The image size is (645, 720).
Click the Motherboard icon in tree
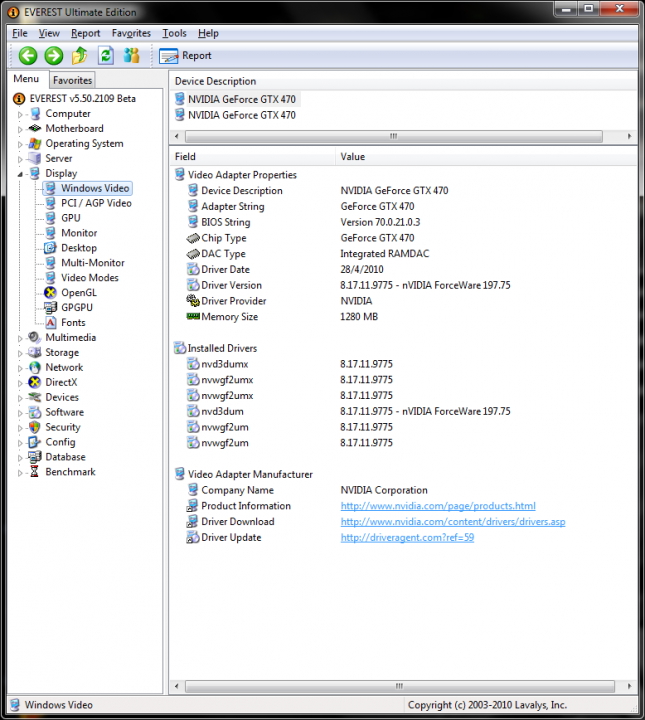click(34, 128)
